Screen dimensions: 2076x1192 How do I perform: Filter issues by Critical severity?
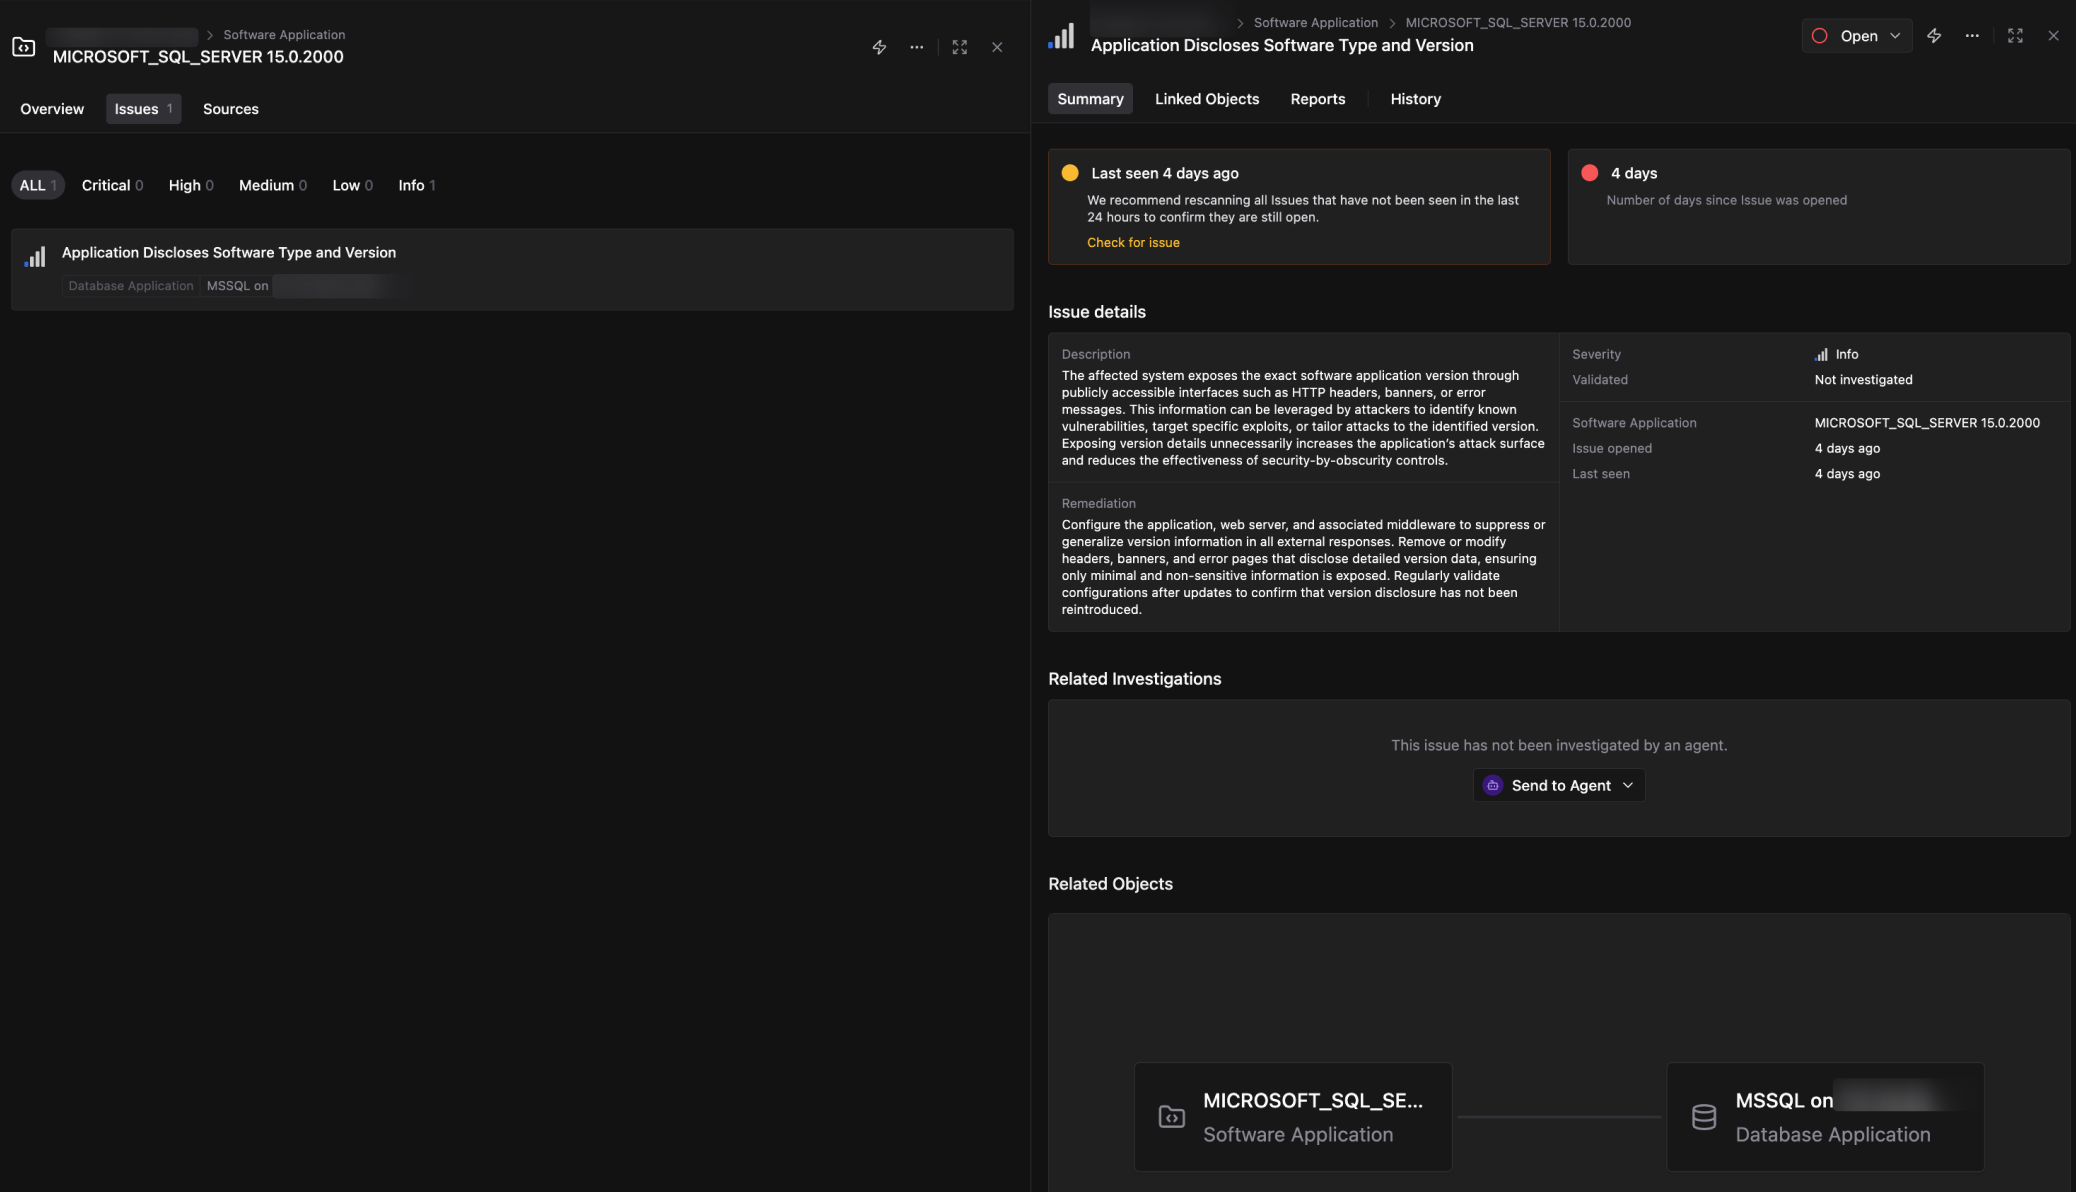click(112, 185)
